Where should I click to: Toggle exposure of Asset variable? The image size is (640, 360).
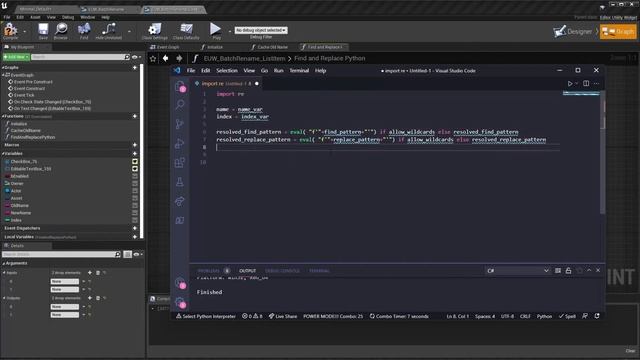tap(135, 198)
